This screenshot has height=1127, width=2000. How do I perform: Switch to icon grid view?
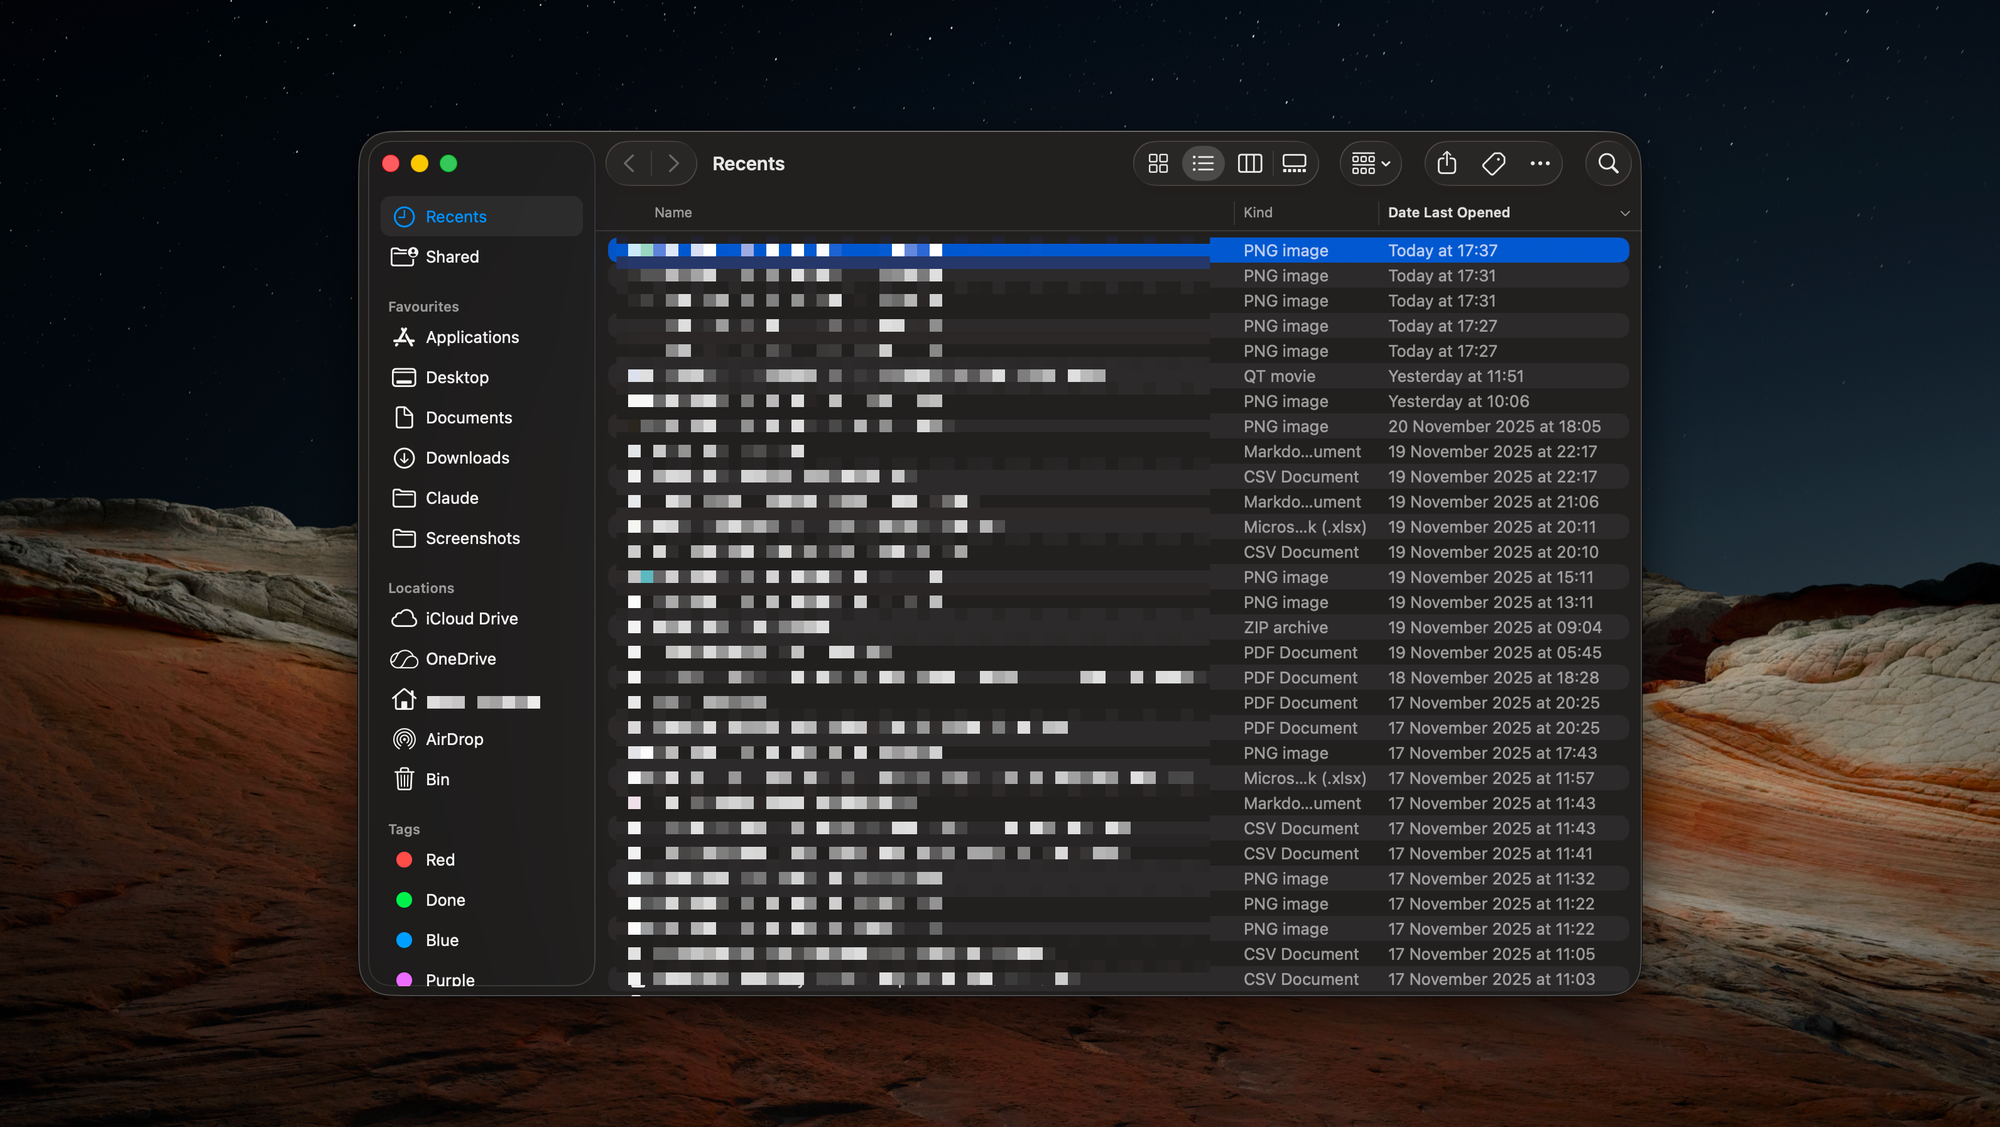tap(1158, 163)
